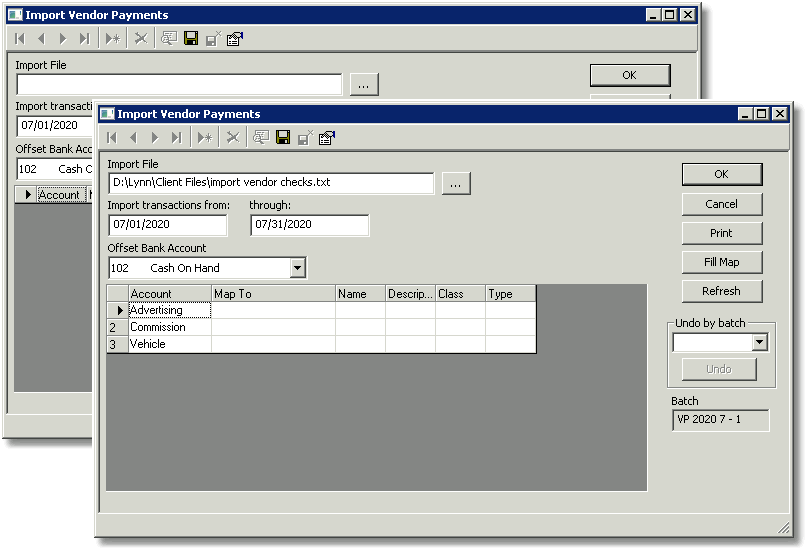The height and width of the screenshot is (552, 808).
Task: Click properties icon in front window toolbar
Action: tap(327, 138)
